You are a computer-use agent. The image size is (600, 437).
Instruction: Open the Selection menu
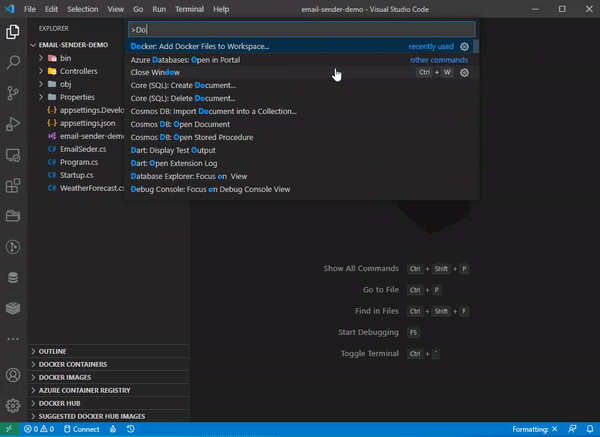[x=83, y=9]
